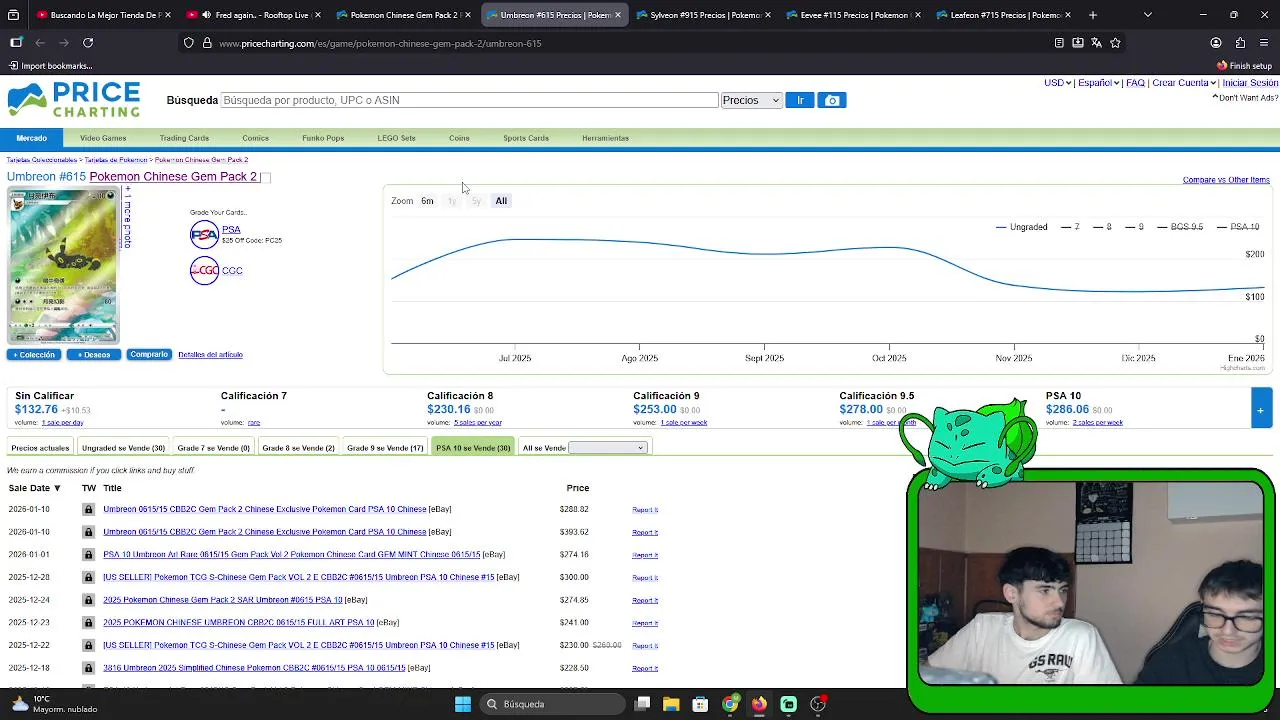Toggle the grade 9 series in chart legend

pos(1134,227)
